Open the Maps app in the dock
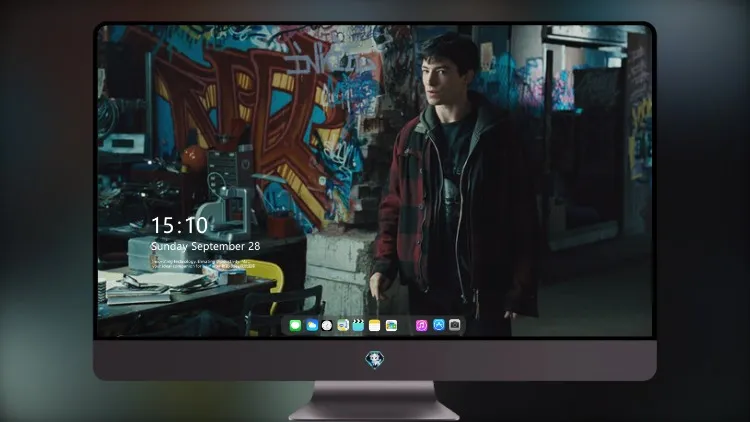The height and width of the screenshot is (422, 750). point(343,325)
